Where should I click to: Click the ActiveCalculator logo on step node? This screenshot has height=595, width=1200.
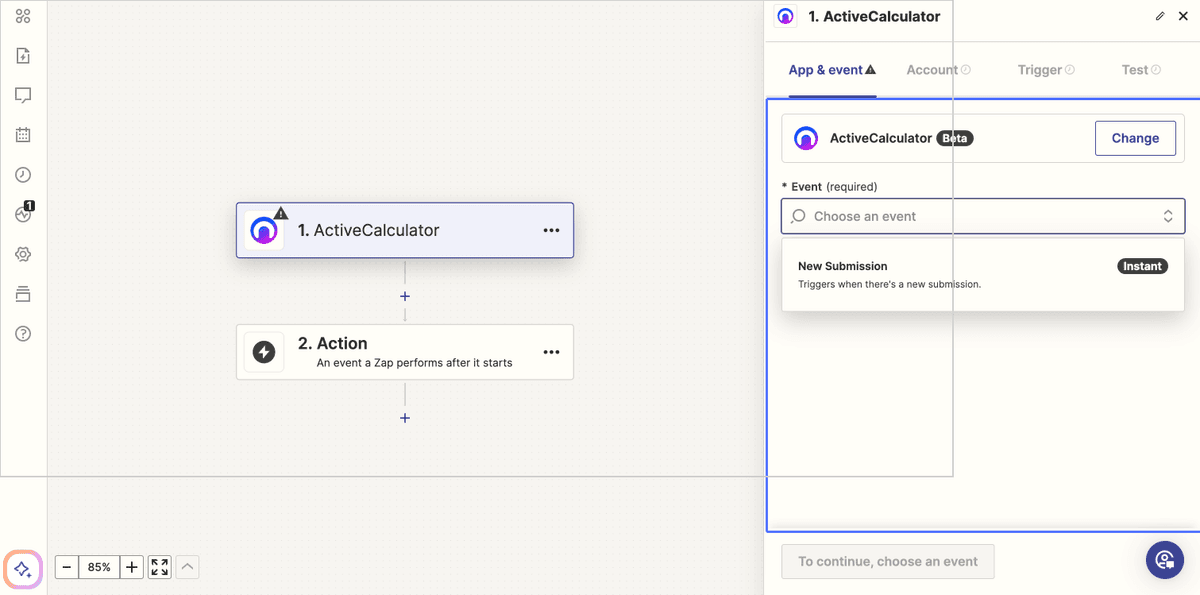point(264,231)
